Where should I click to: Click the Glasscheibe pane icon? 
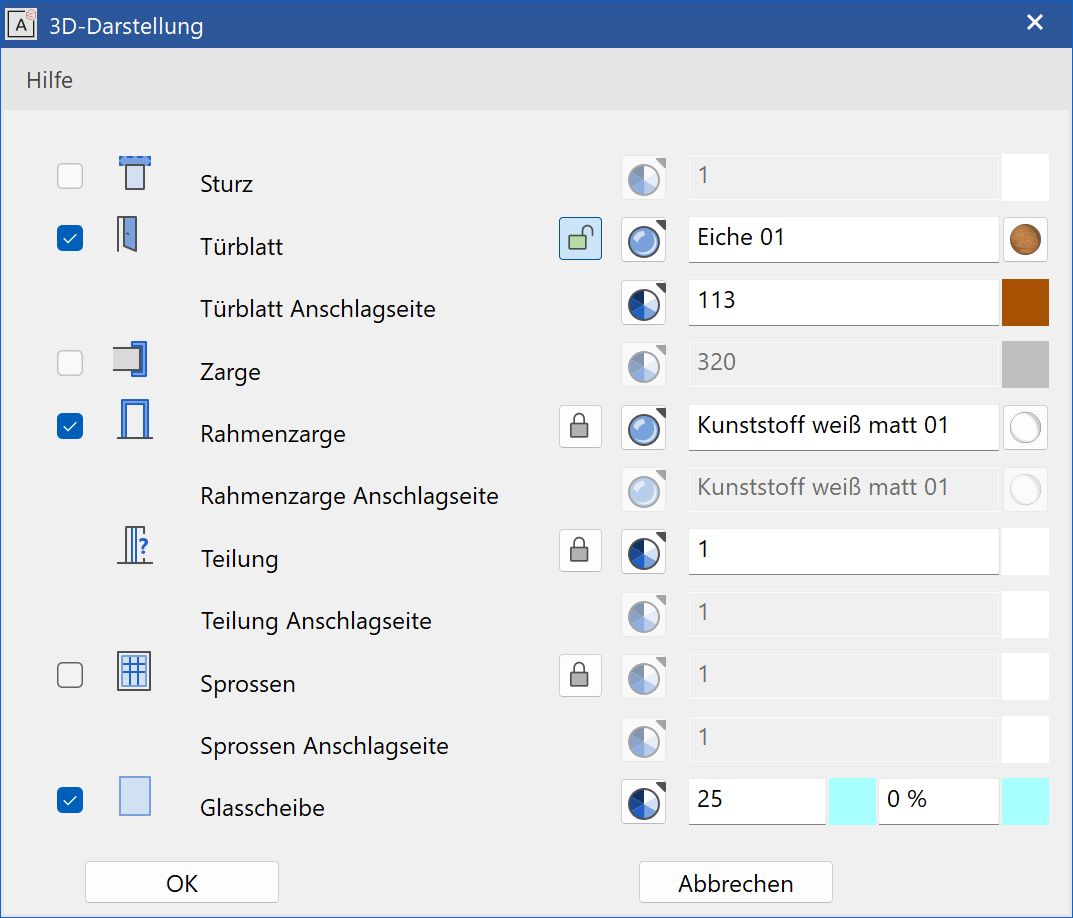tap(135, 796)
